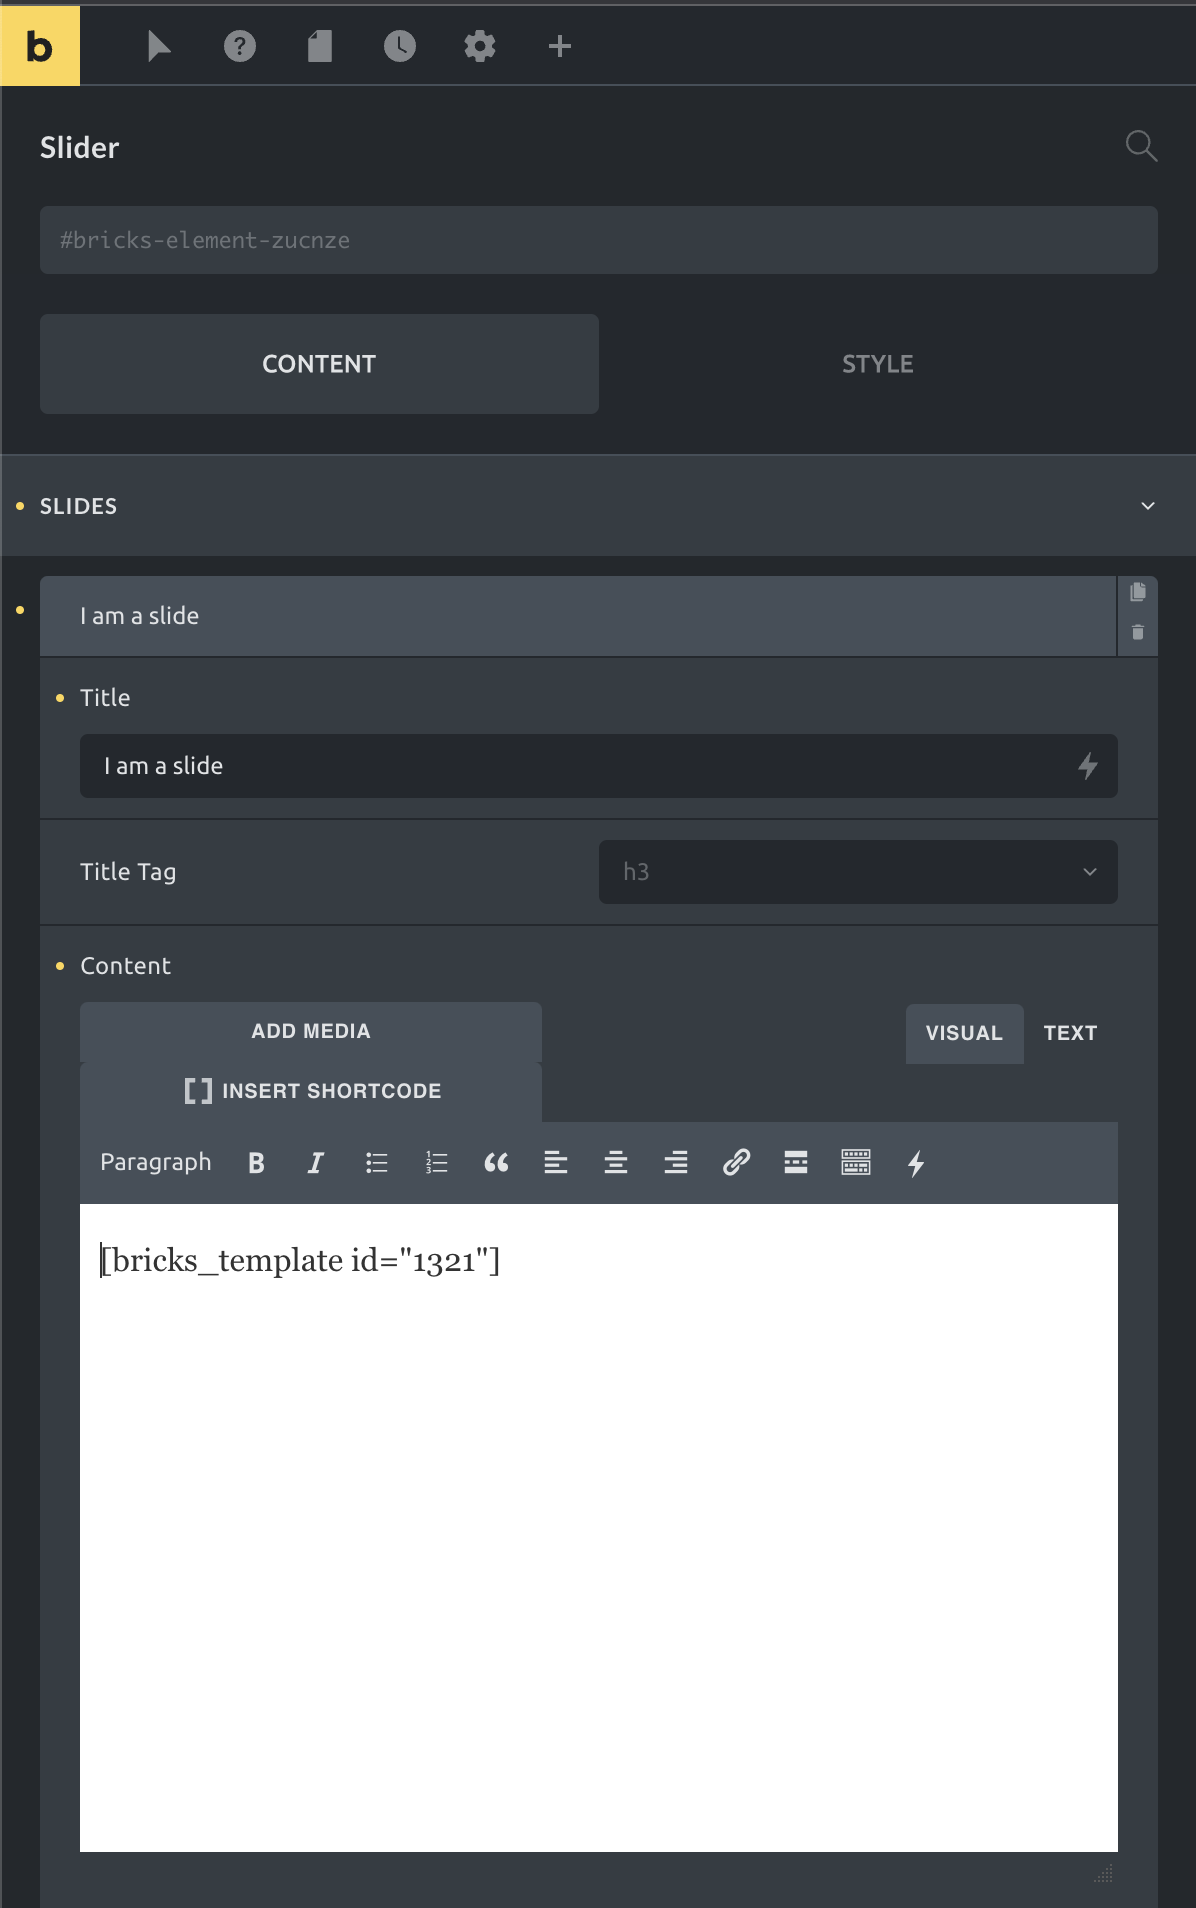This screenshot has height=1908, width=1196.
Task: Align text left
Action: click(556, 1162)
